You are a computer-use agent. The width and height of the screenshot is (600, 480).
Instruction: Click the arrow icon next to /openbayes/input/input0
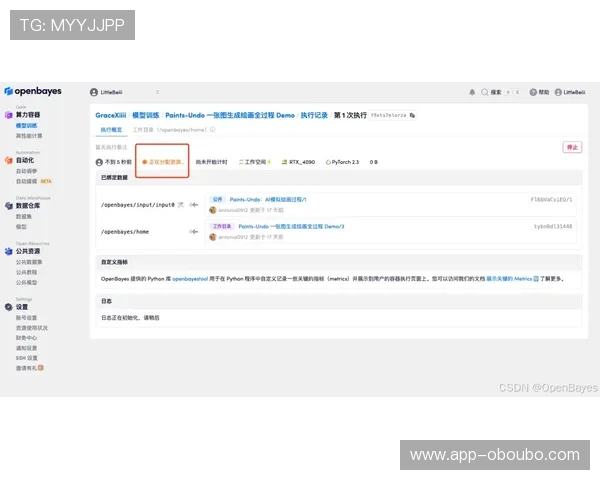click(194, 205)
